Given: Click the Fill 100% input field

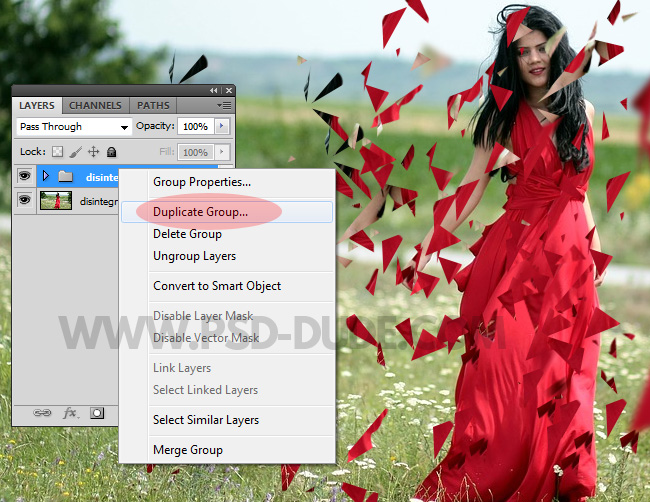Looking at the screenshot, I should pos(196,152).
